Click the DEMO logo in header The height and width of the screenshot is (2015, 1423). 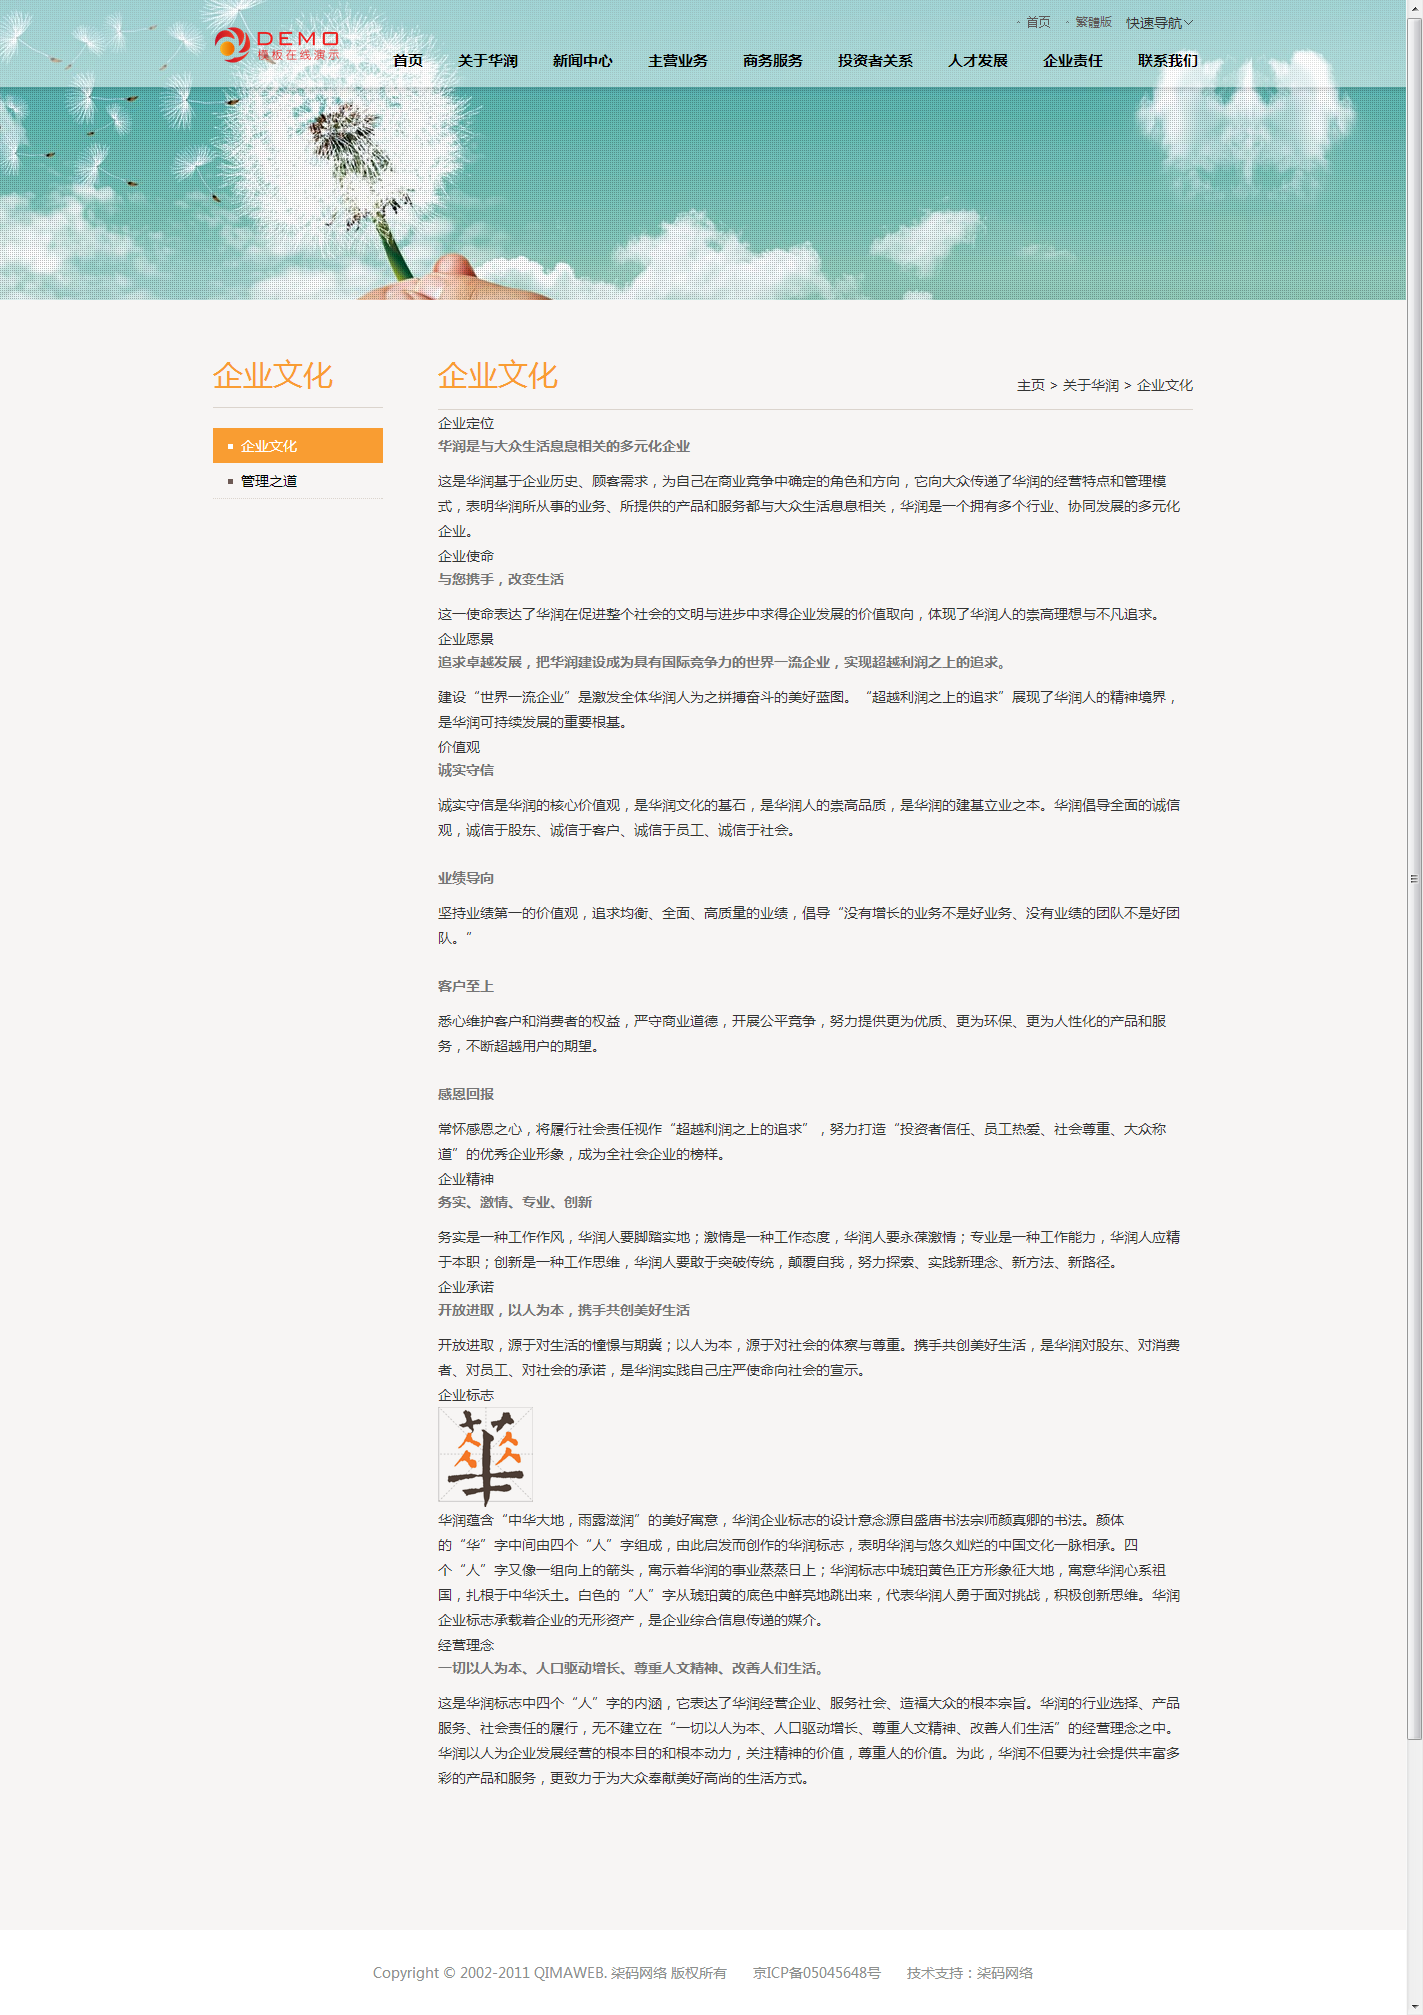point(277,45)
